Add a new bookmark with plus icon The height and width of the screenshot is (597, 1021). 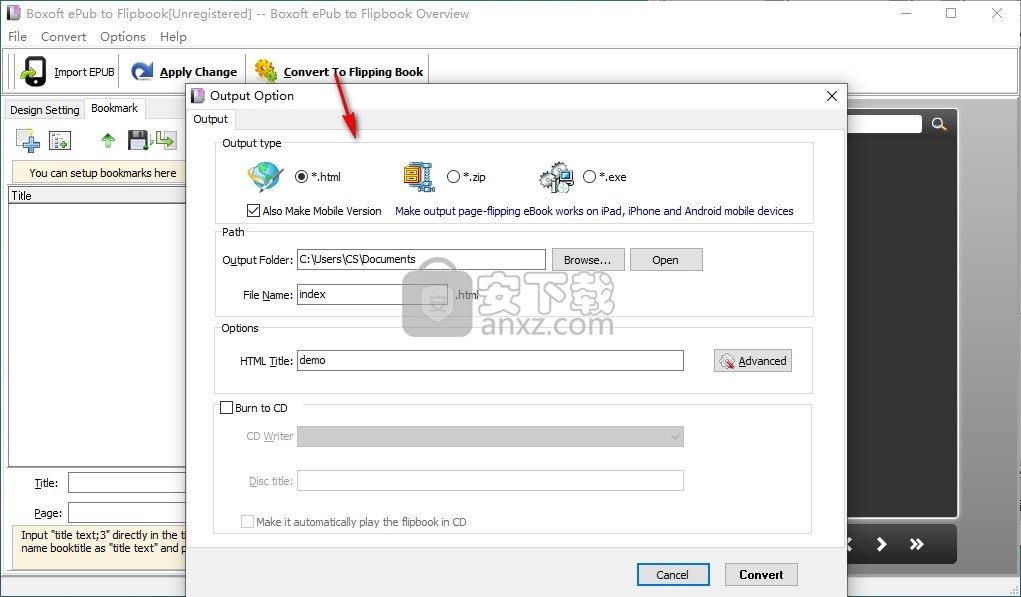coord(28,140)
